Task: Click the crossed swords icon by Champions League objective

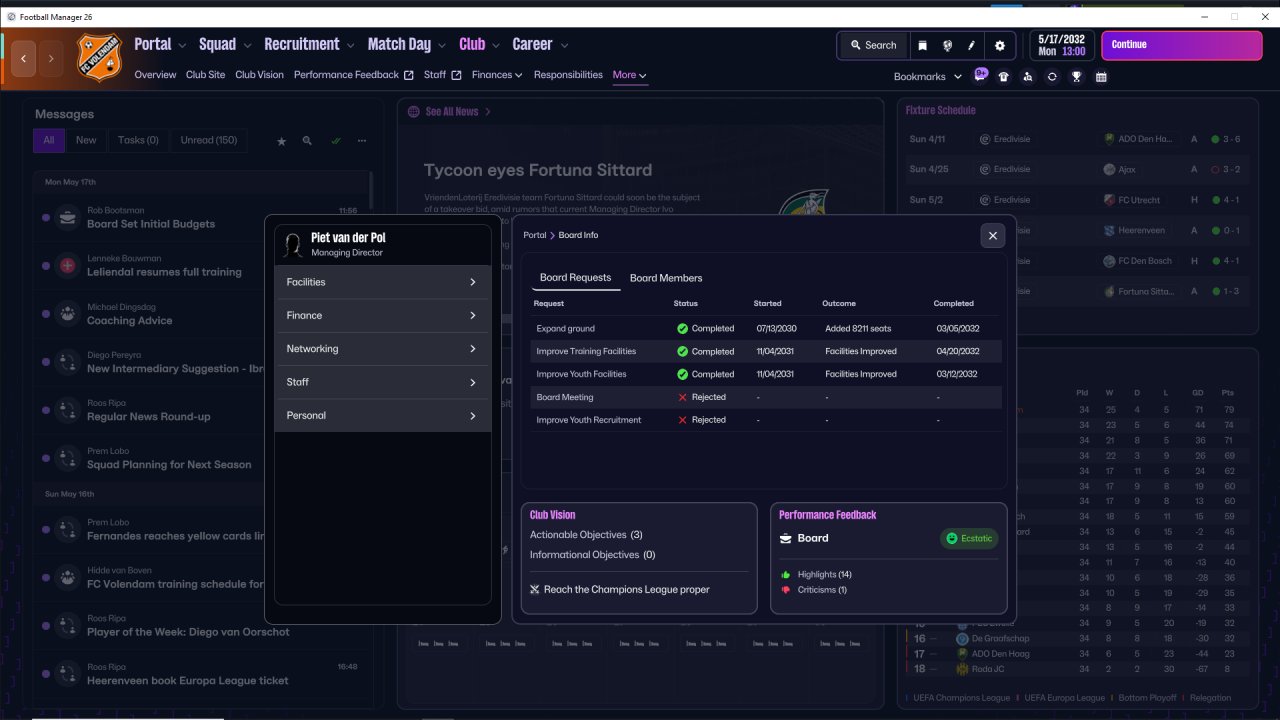Action: pos(535,590)
